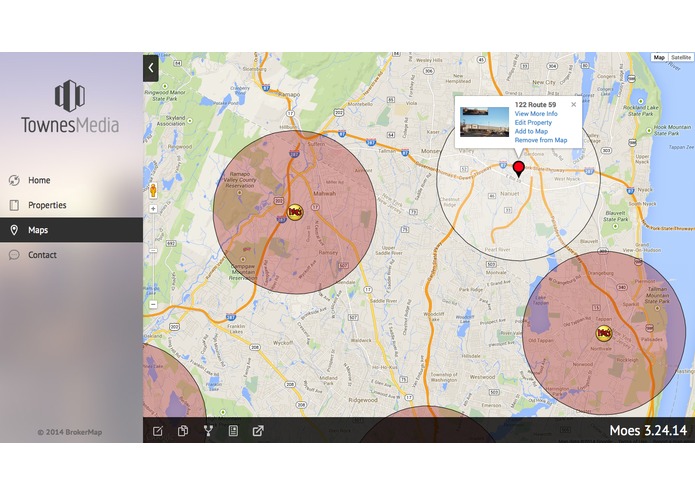Click Remove from Map link
This screenshot has width=695, height=494.
coord(541,140)
